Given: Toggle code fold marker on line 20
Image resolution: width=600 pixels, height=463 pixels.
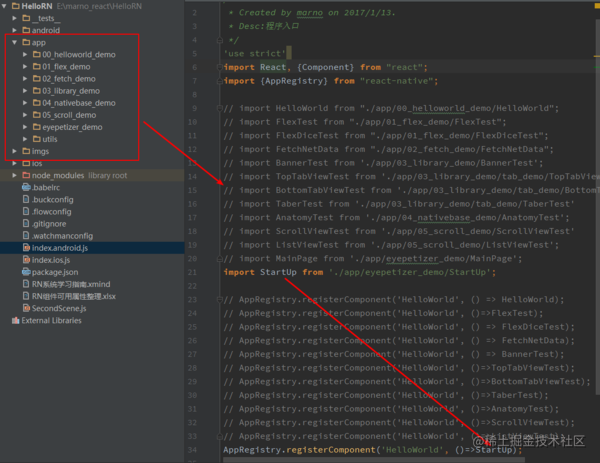Looking at the screenshot, I should (x=220, y=259).
